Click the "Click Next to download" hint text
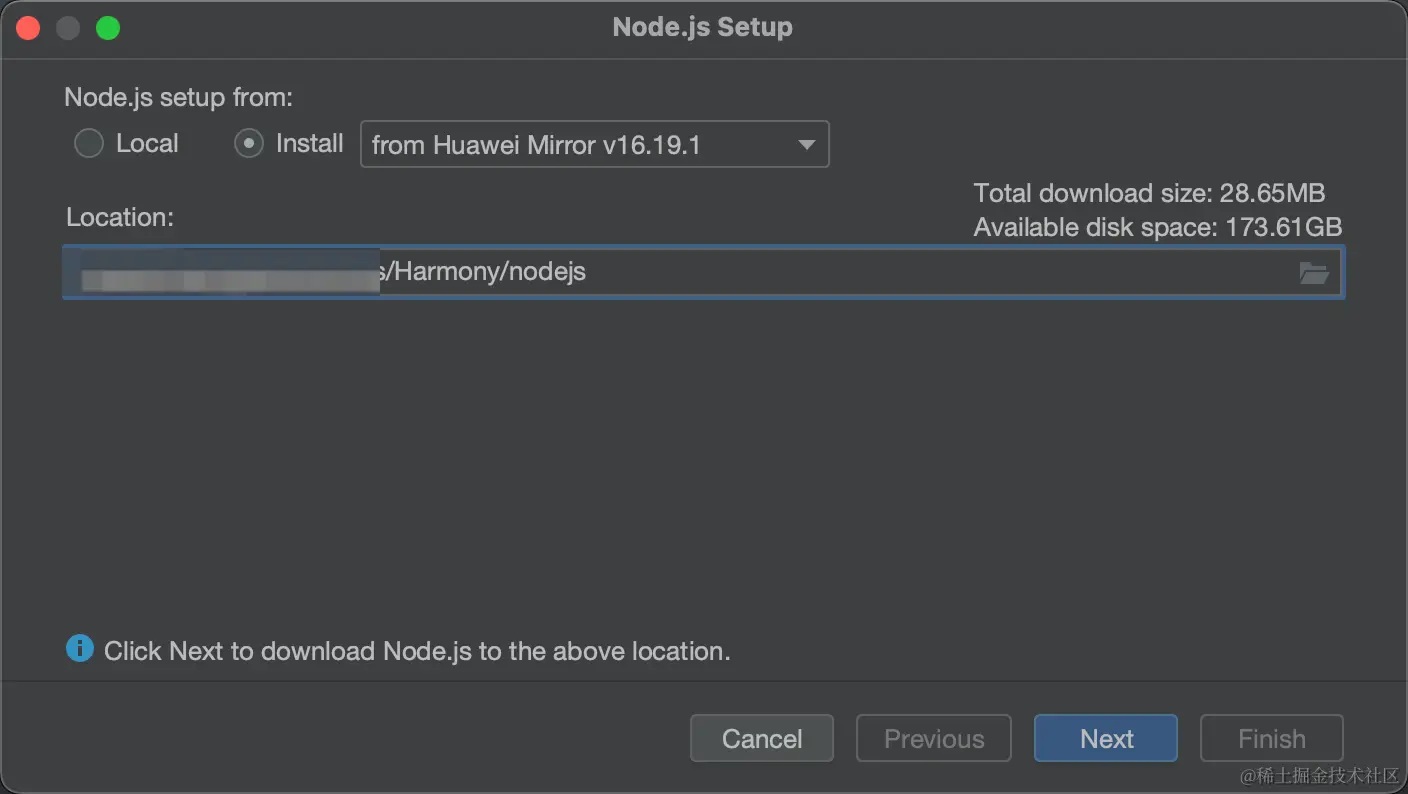Screen dimensions: 1408x794 coord(417,651)
